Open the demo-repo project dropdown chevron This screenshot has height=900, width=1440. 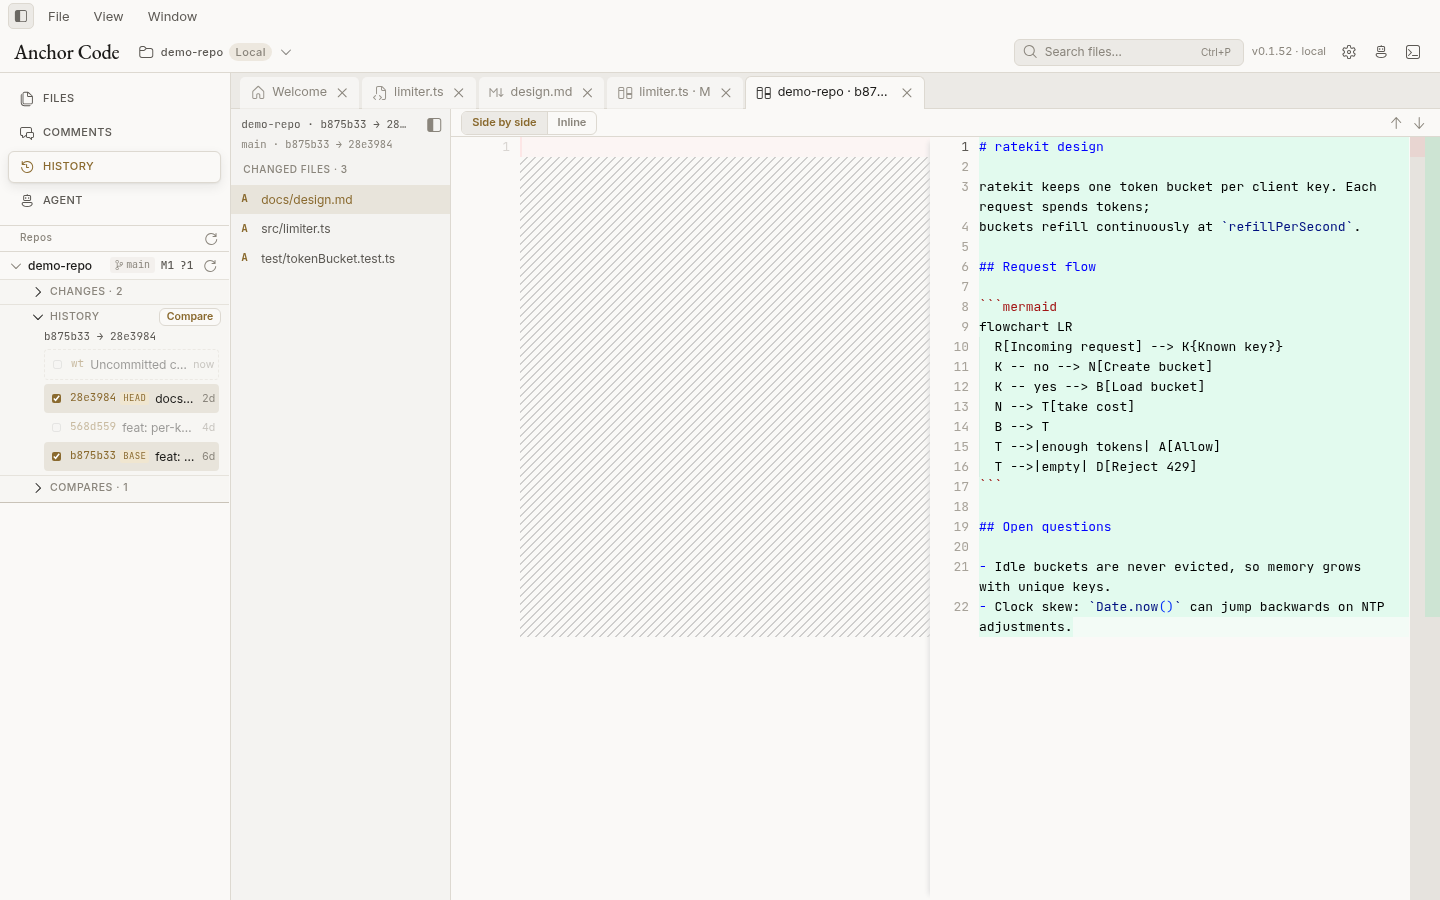[286, 52]
